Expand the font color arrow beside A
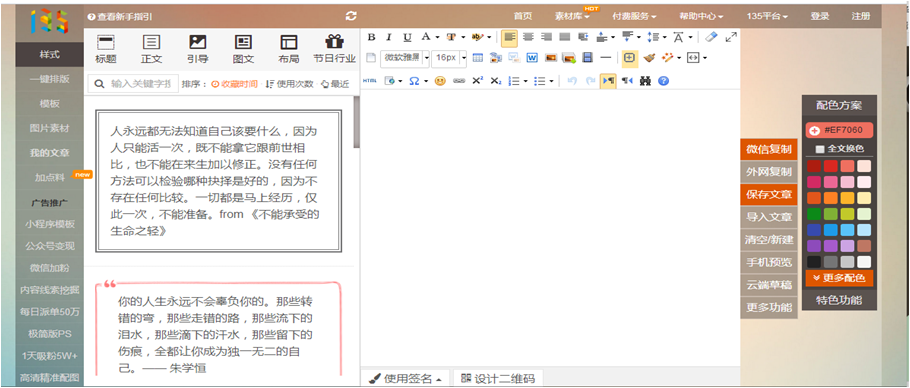Image resolution: width=910 pixels, height=388 pixels. tap(438, 37)
